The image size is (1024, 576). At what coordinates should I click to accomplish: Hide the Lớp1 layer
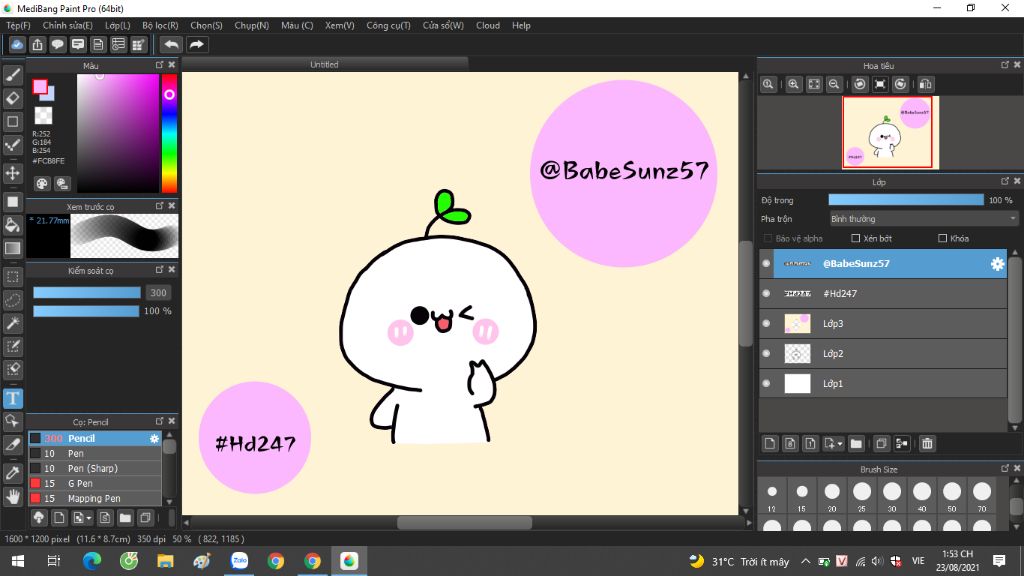tap(766, 384)
